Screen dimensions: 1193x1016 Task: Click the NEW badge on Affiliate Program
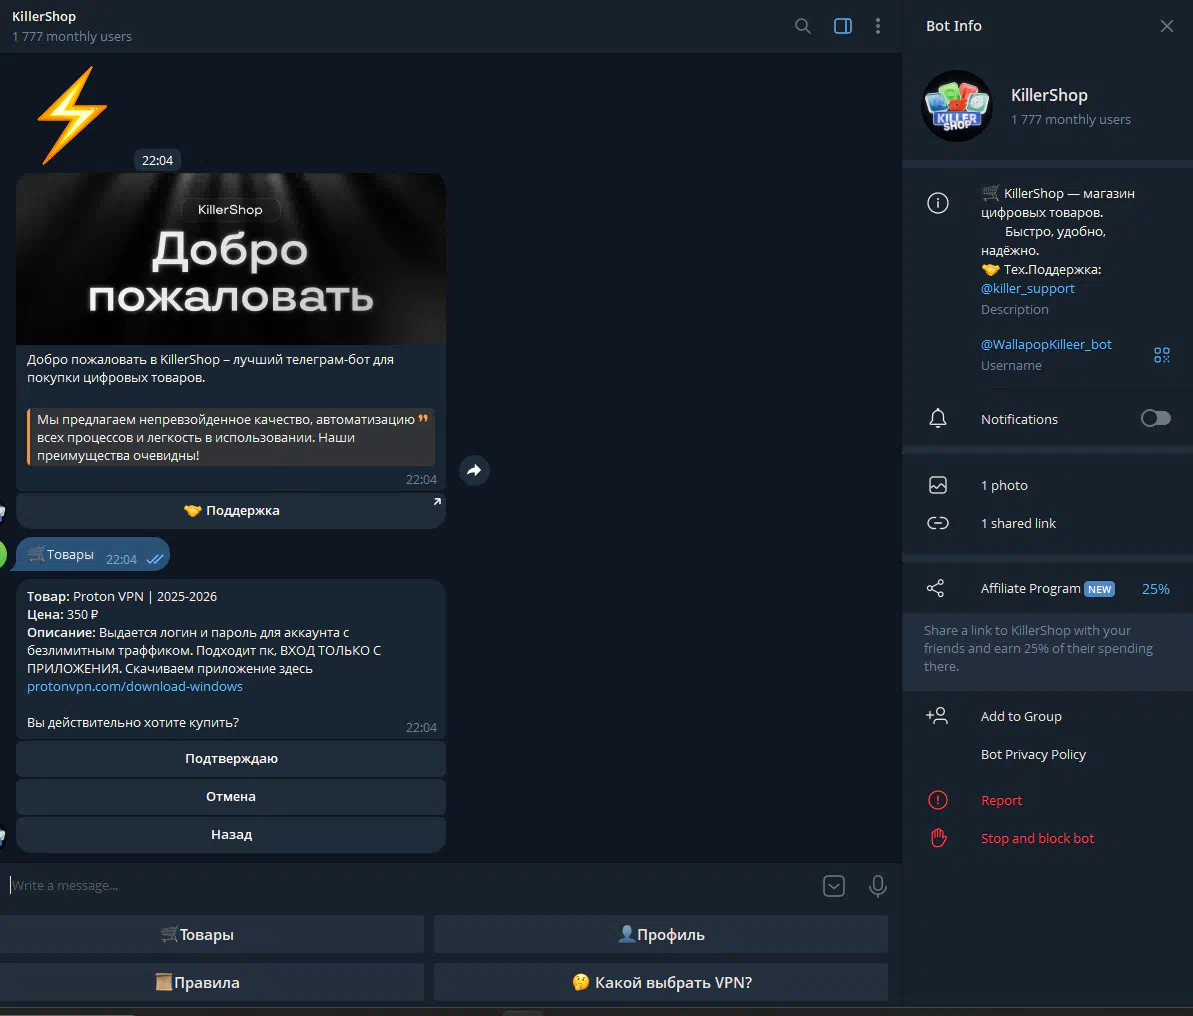[x=1099, y=590]
